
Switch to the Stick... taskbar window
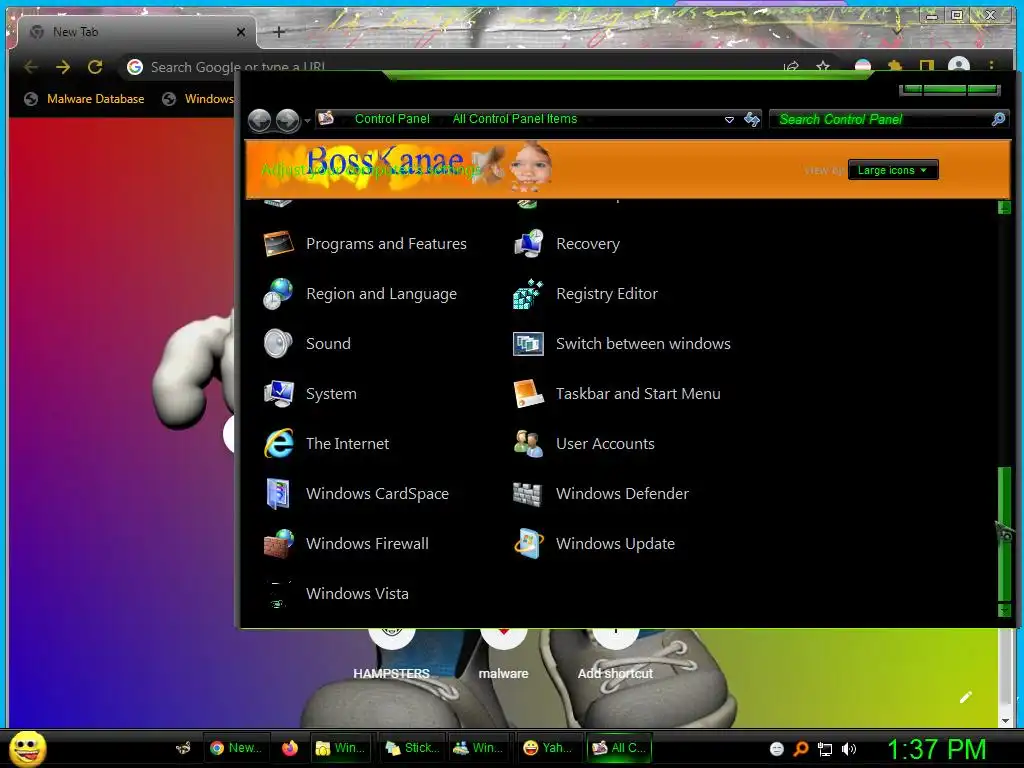tap(411, 748)
